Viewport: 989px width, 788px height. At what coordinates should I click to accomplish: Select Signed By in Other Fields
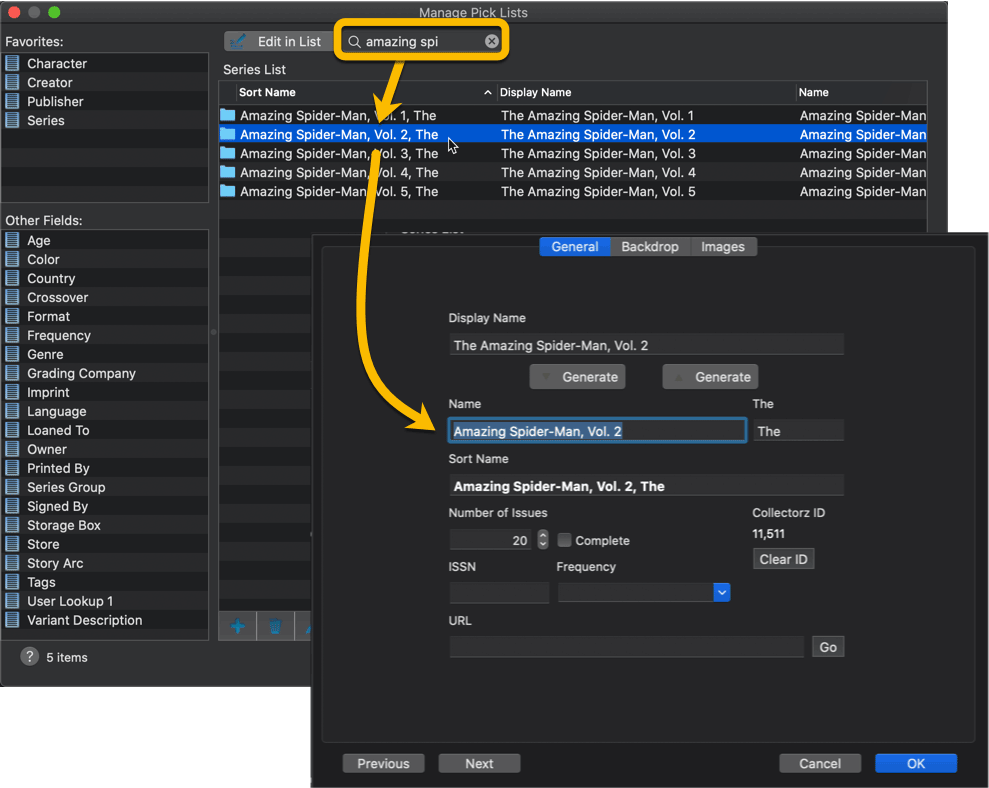pos(105,506)
